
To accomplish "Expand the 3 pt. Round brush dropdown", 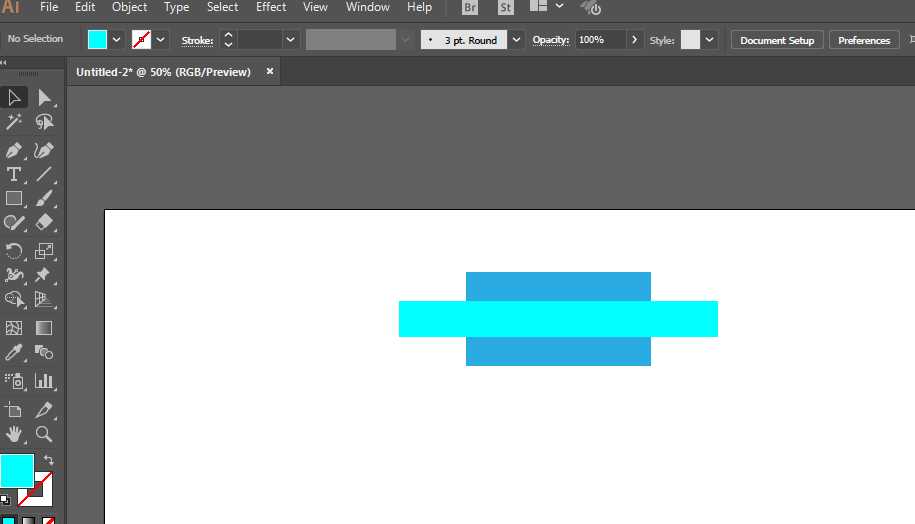I will coord(516,40).
